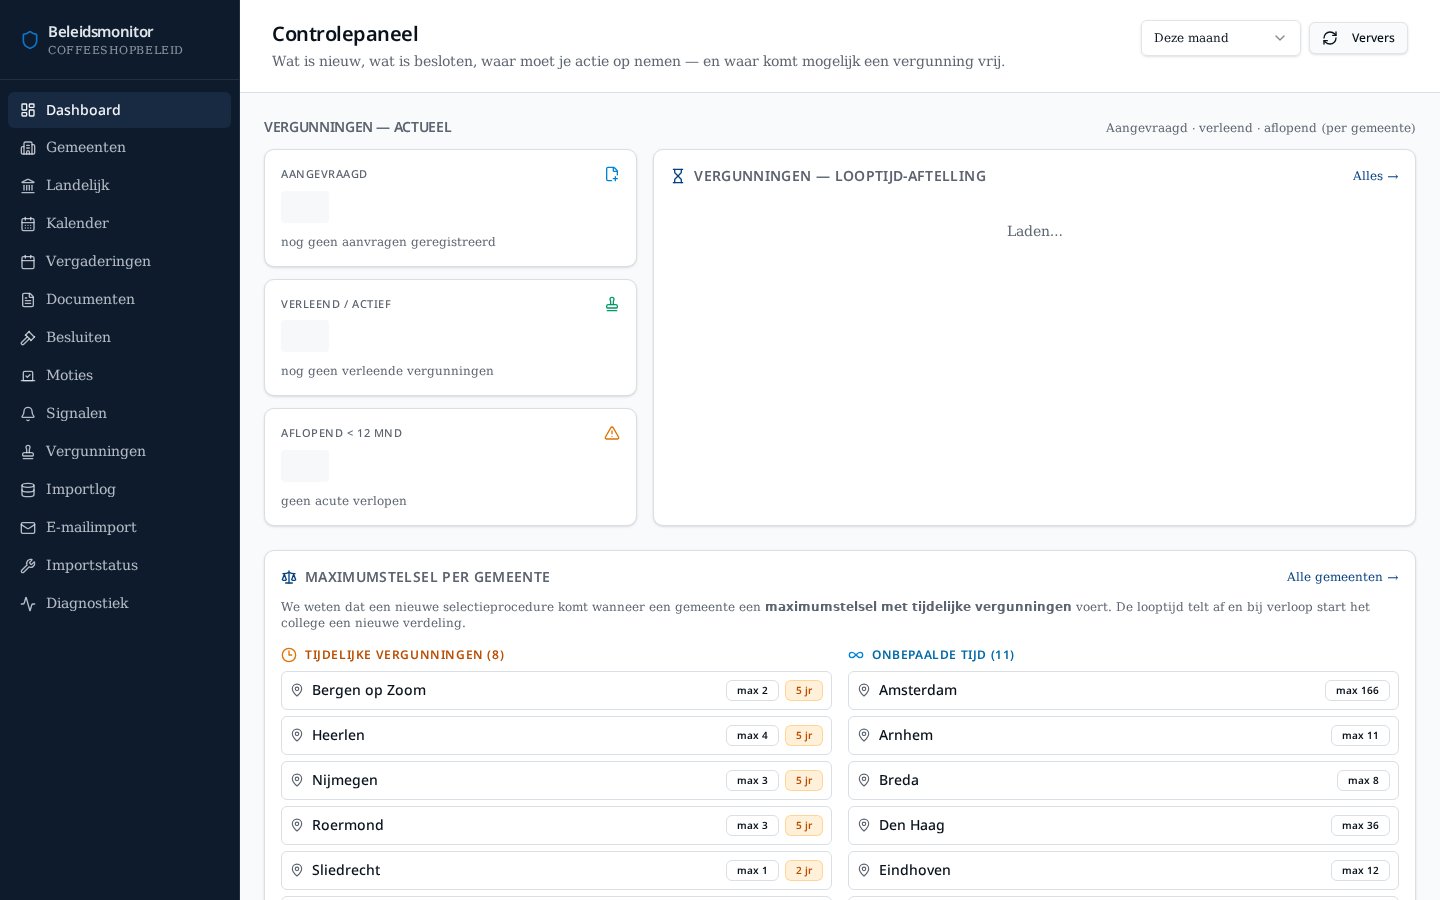Screen dimensions: 1440x900
Task: Check the Importstatus page
Action: pyautogui.click(x=119, y=566)
